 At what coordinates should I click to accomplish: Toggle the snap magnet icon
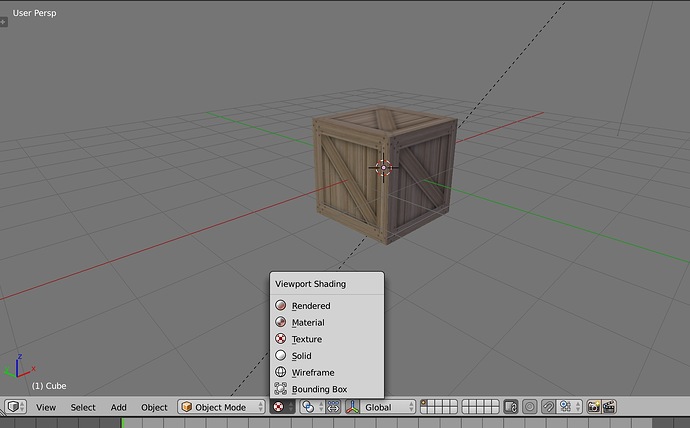pos(548,407)
